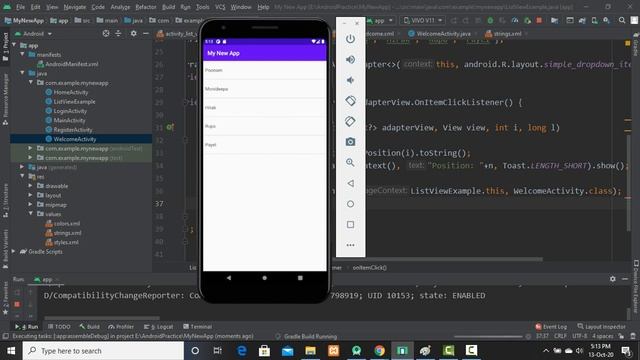Lower volume with emulator volume down icon
This screenshot has height=360, width=640.
point(350,80)
